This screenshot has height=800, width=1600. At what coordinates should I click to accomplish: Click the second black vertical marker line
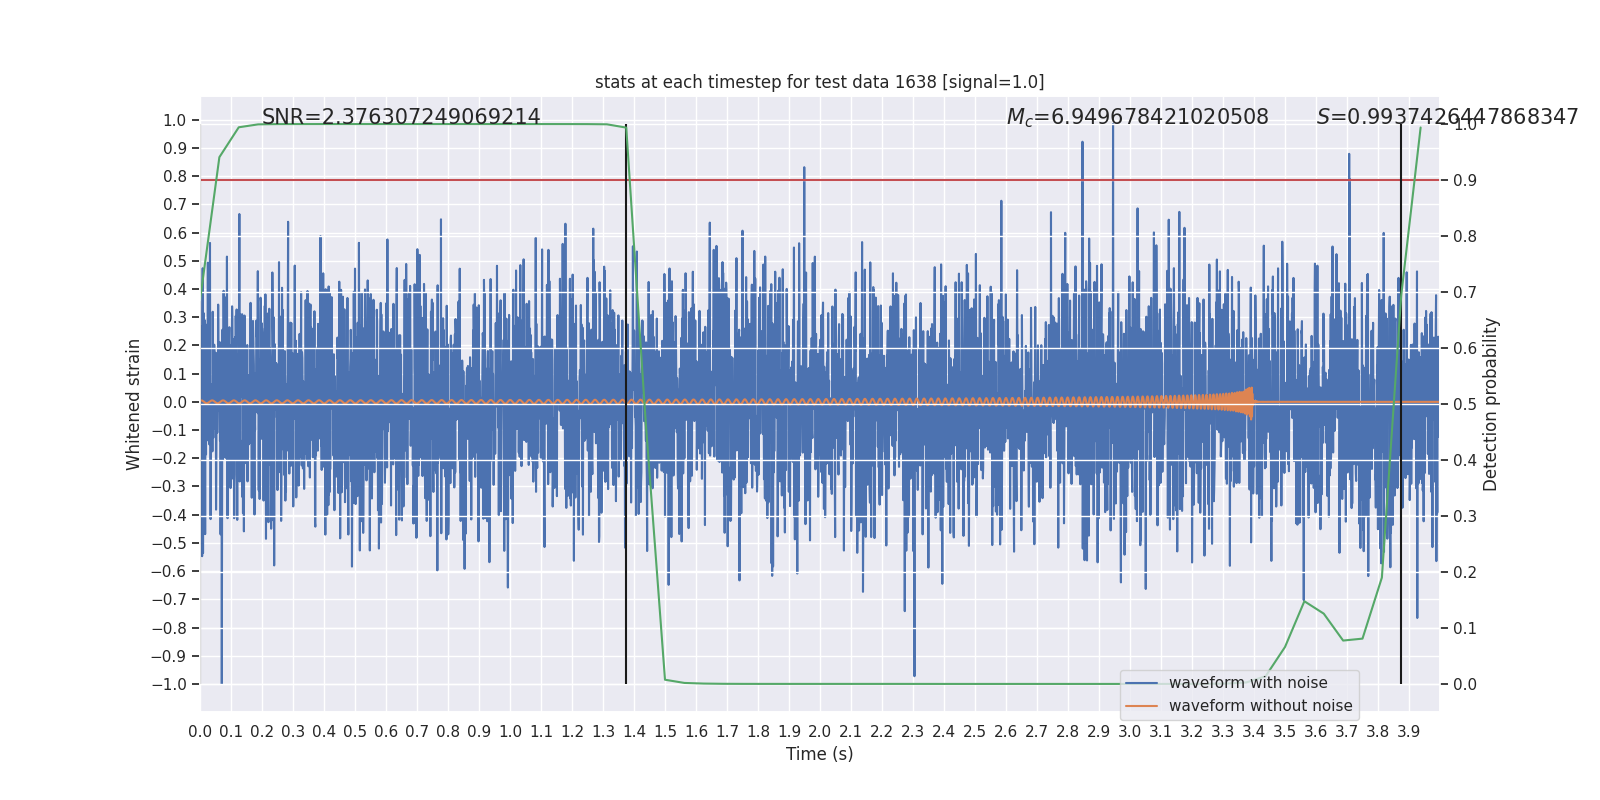[1400, 404]
